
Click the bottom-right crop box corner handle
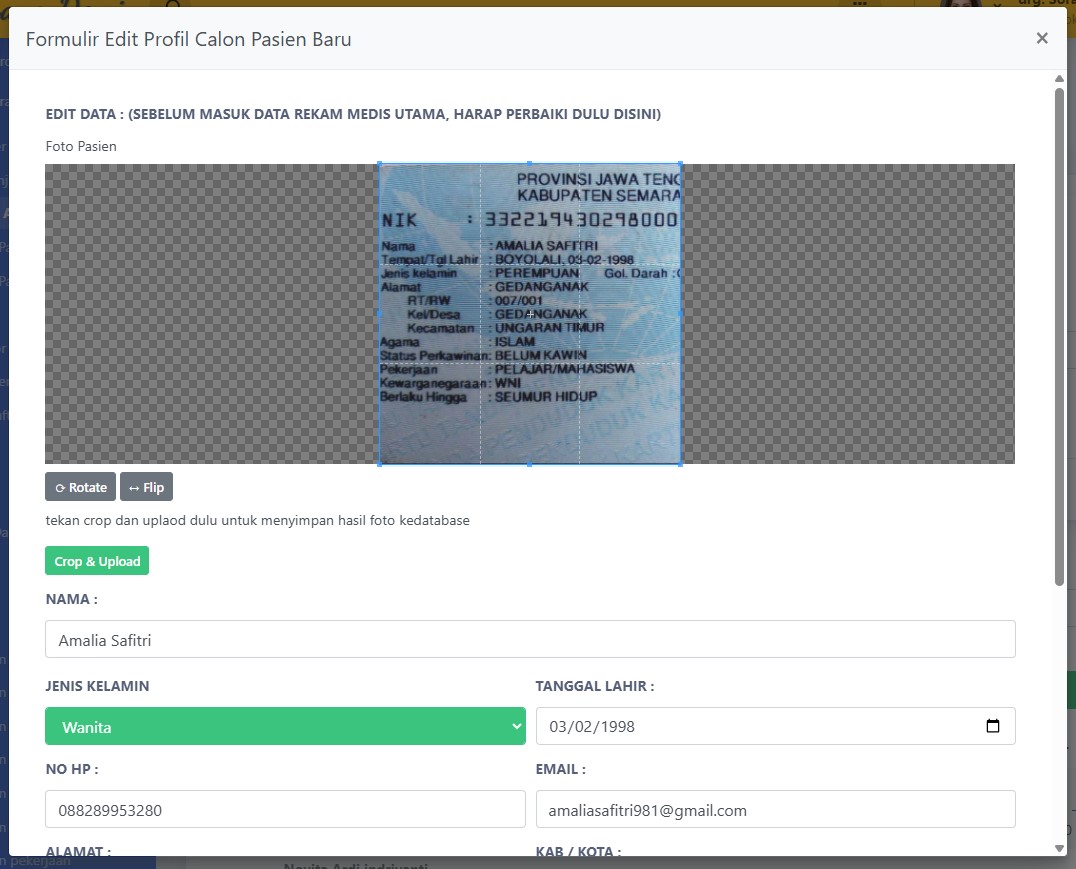(681, 464)
